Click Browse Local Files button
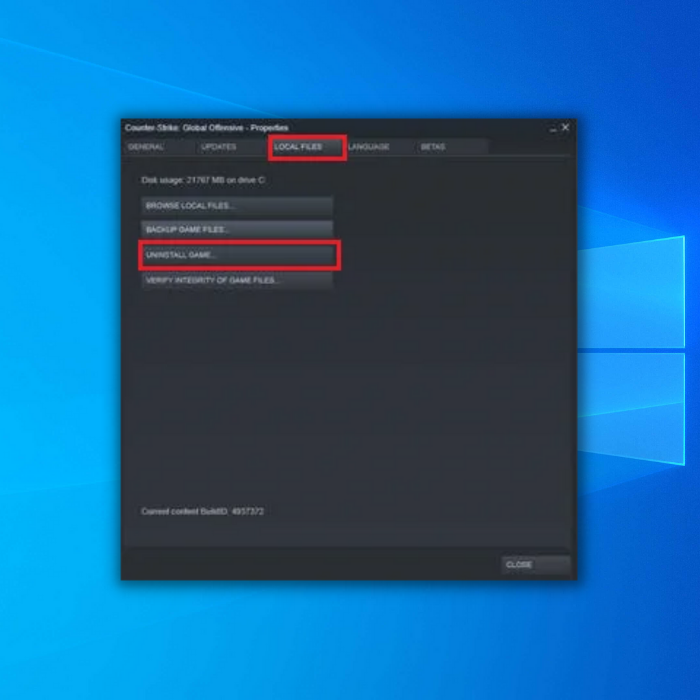 click(x=237, y=206)
